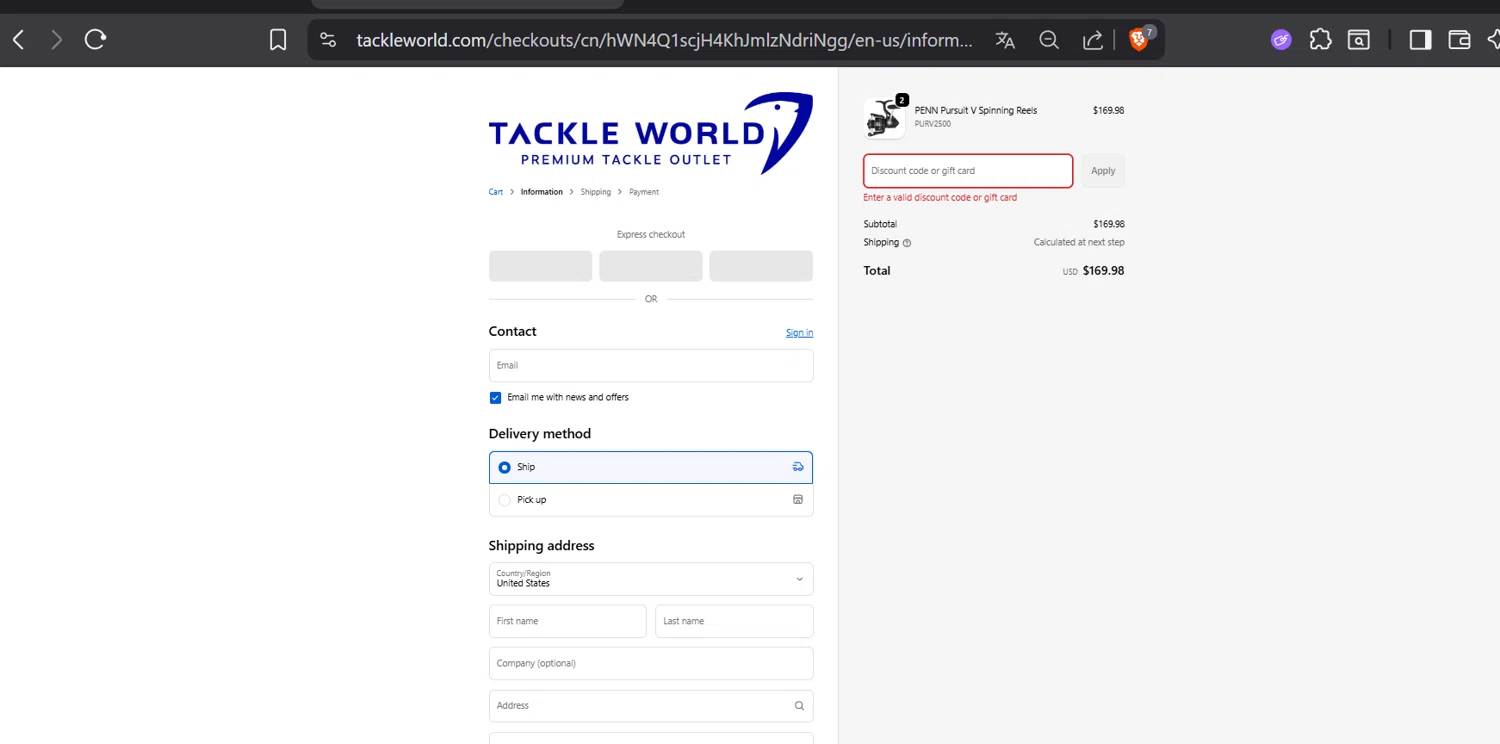Focus the Discount code or gift card field
This screenshot has height=744, width=1500.
[x=968, y=171]
